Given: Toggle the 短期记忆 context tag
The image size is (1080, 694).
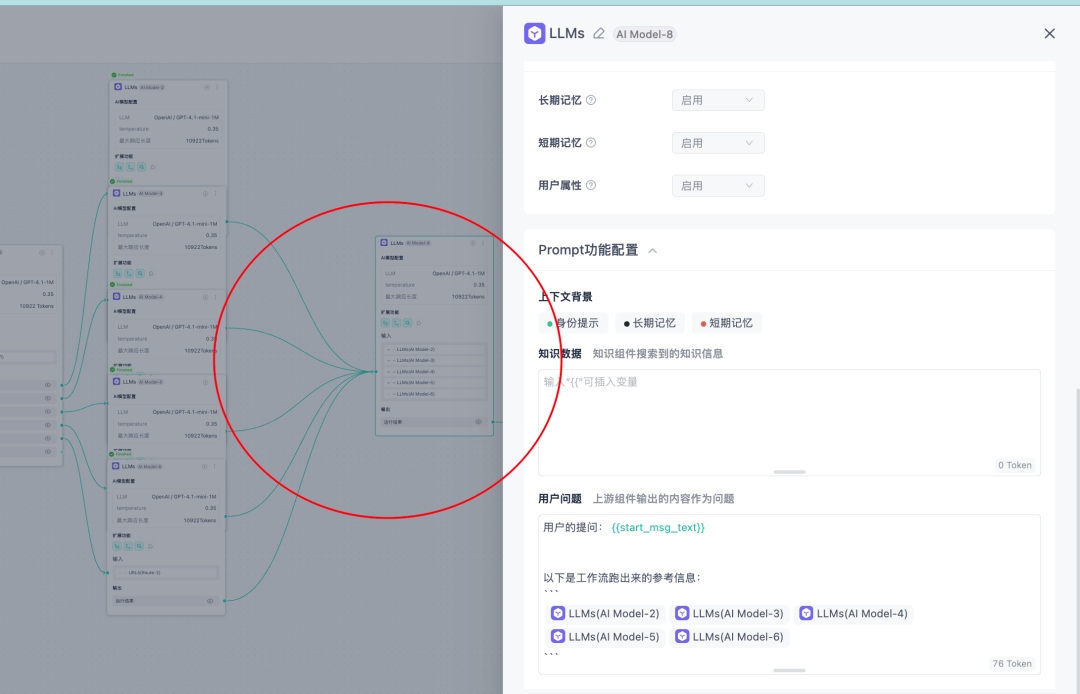Looking at the screenshot, I should point(727,323).
